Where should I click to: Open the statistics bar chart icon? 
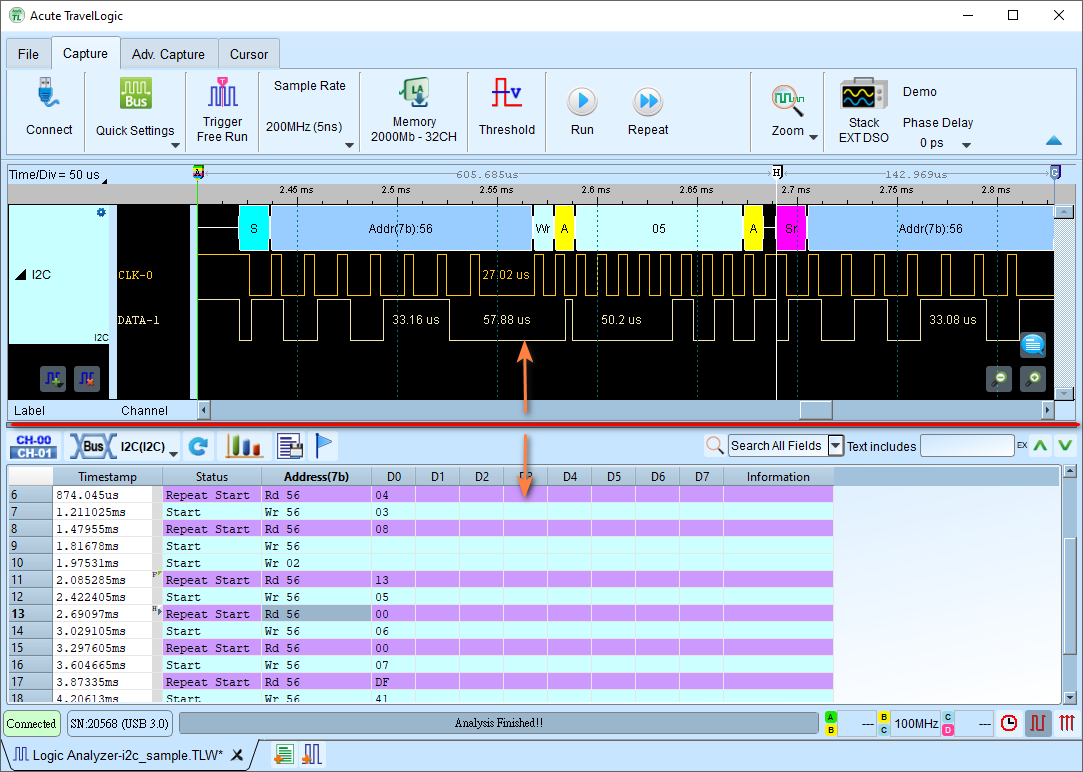(244, 446)
